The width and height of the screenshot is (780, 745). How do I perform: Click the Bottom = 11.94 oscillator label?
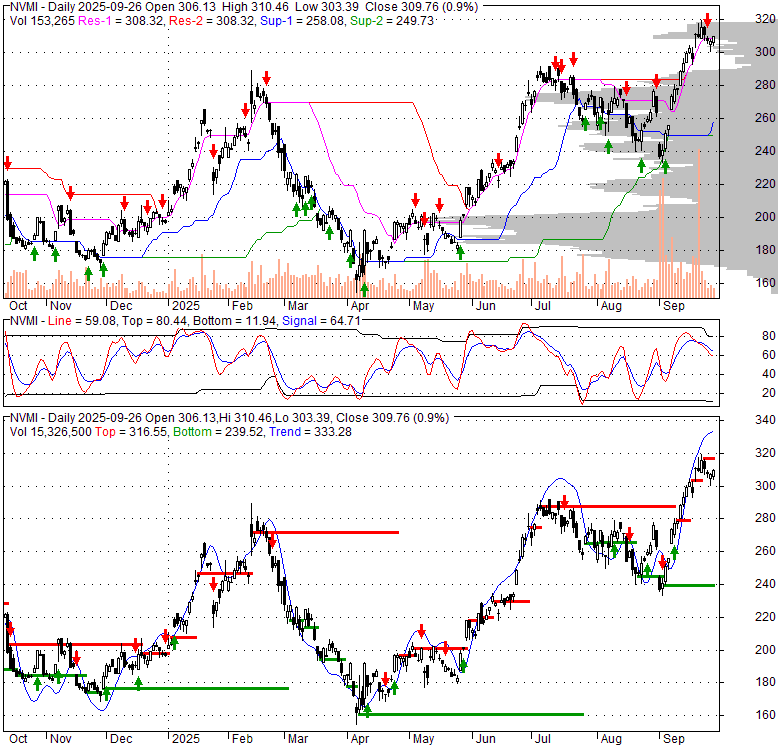[234, 321]
